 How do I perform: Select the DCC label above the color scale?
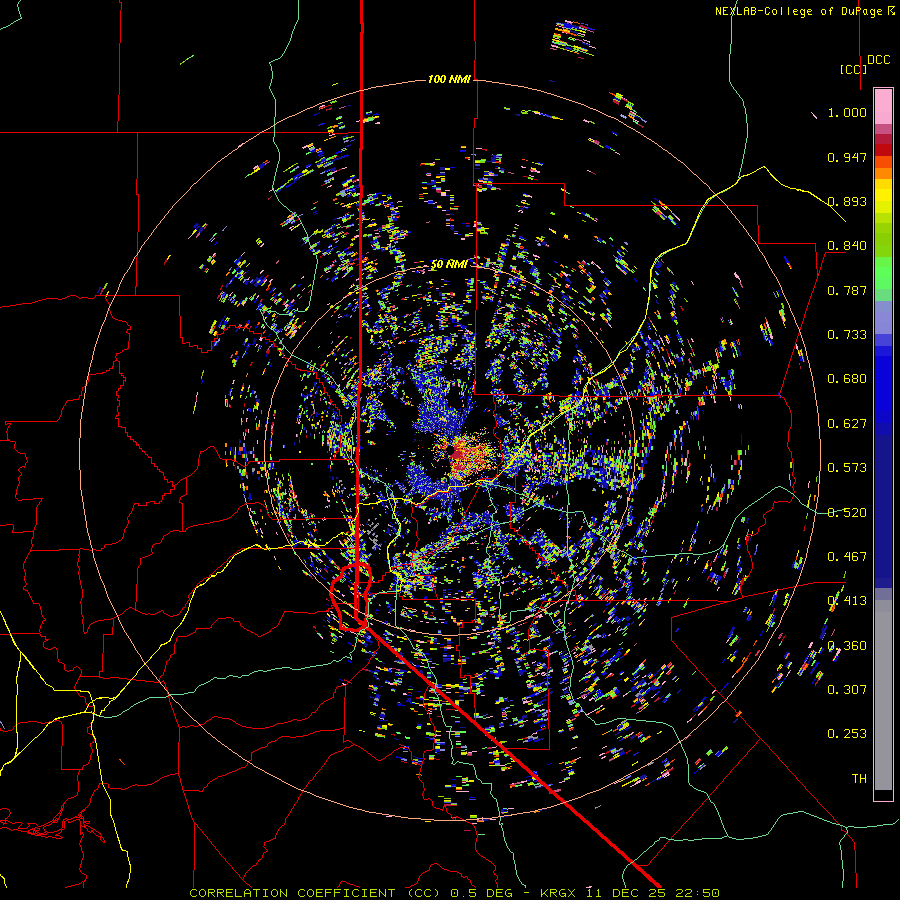coord(878,60)
